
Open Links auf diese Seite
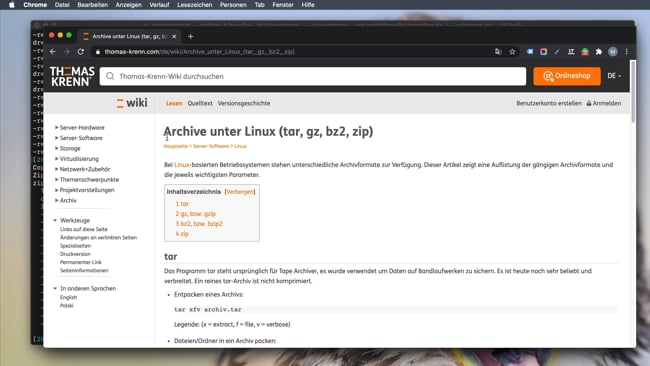[83, 229]
